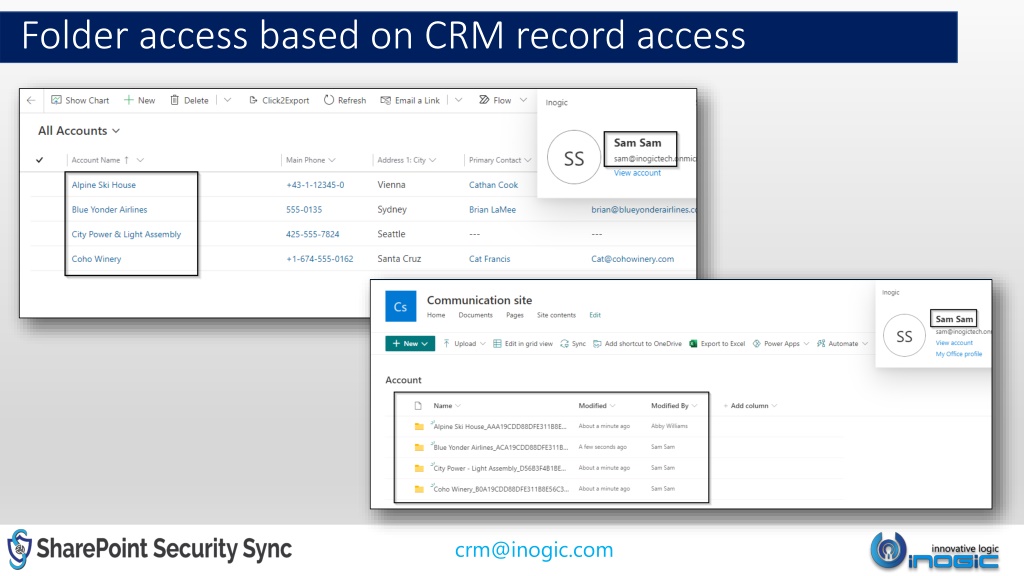
Task: Open Site contents in the site navigation
Action: 556,315
